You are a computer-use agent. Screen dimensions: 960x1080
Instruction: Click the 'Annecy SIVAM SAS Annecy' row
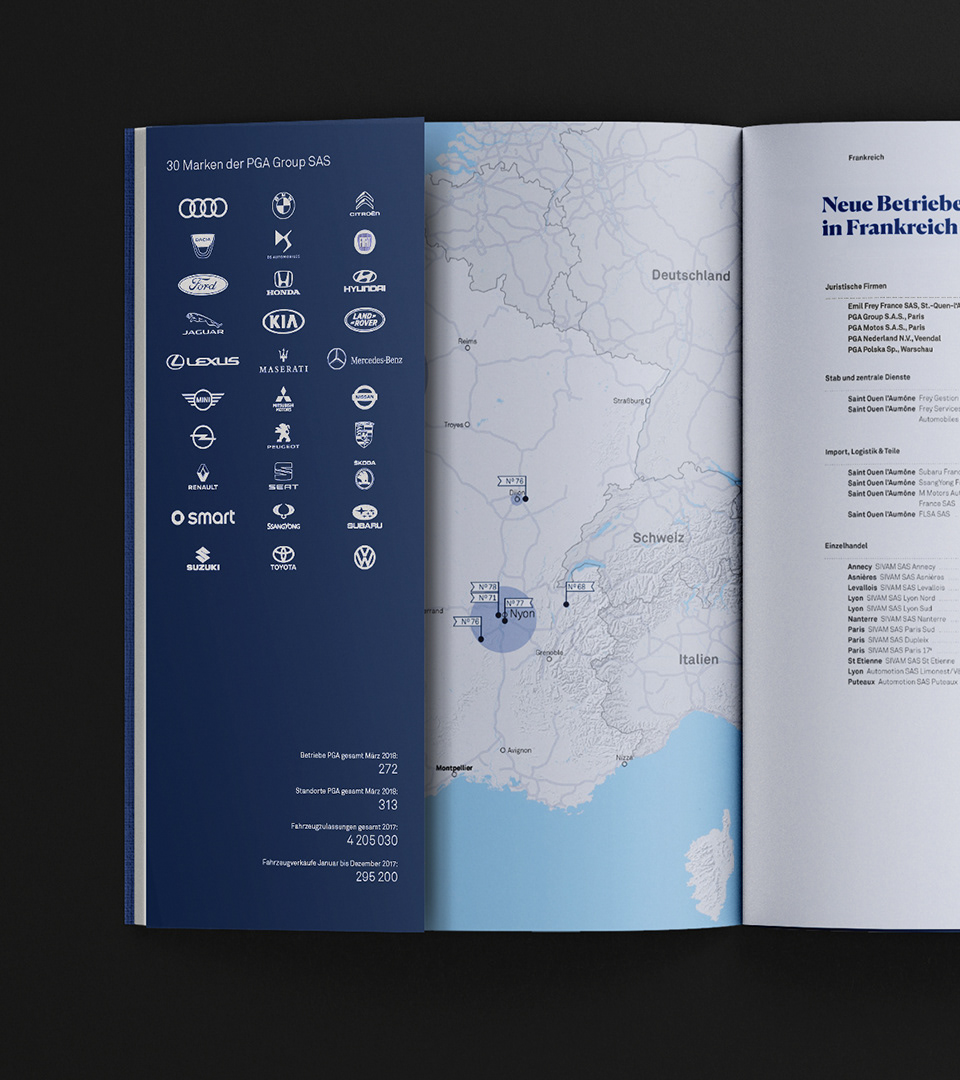(891, 567)
